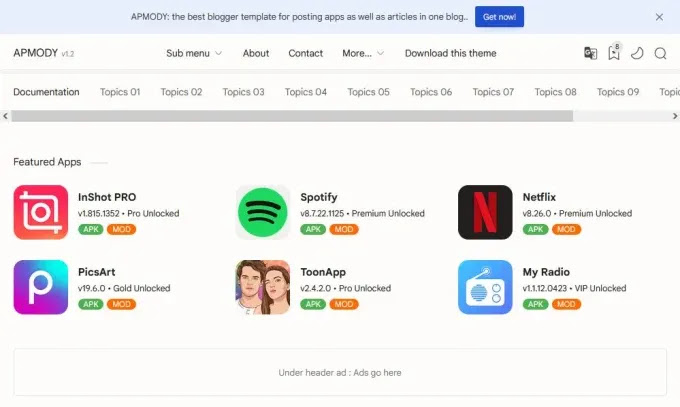Click the horizontal scrollbar left arrow

tap(5, 116)
